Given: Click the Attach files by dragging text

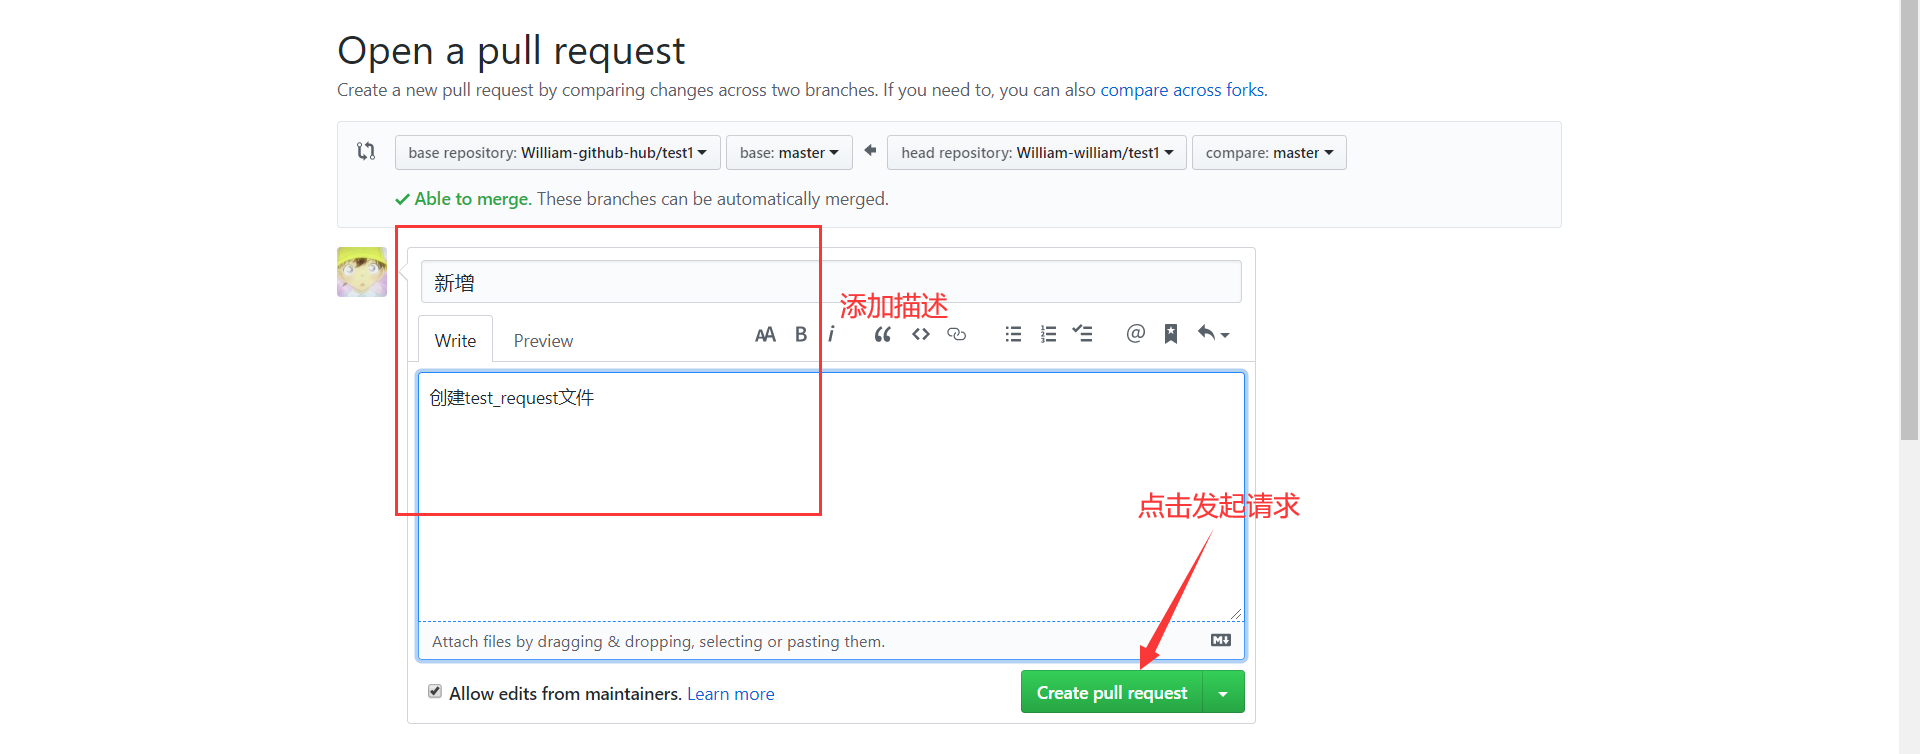Looking at the screenshot, I should point(658,641).
